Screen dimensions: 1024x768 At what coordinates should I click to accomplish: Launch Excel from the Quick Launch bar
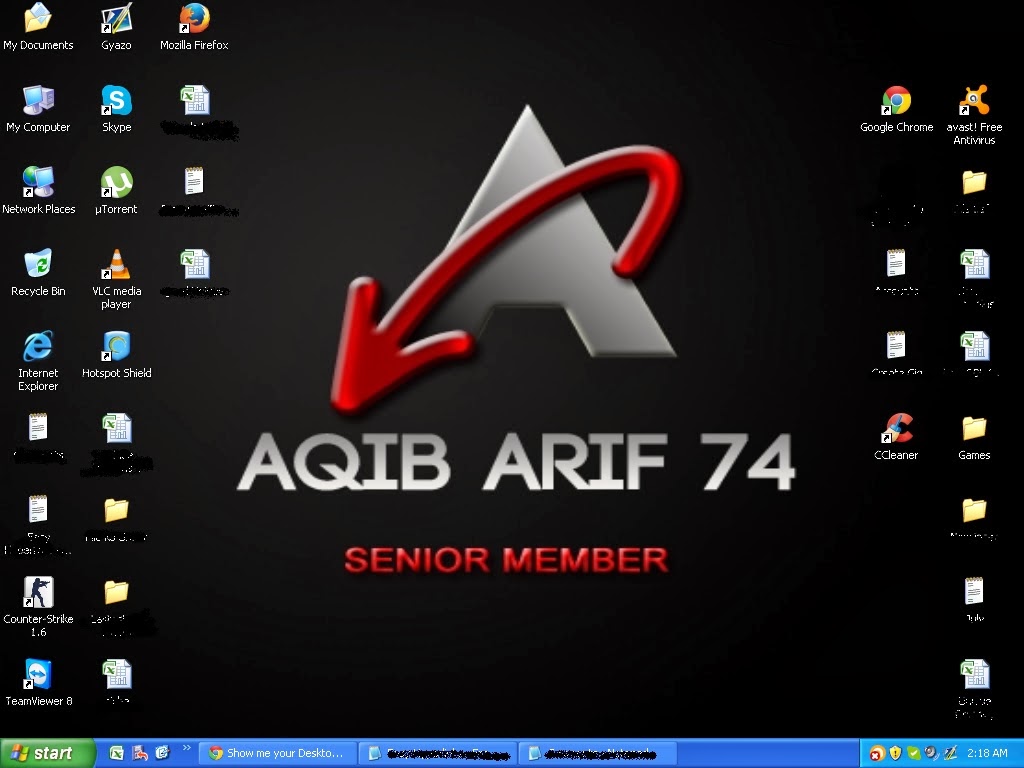point(116,753)
